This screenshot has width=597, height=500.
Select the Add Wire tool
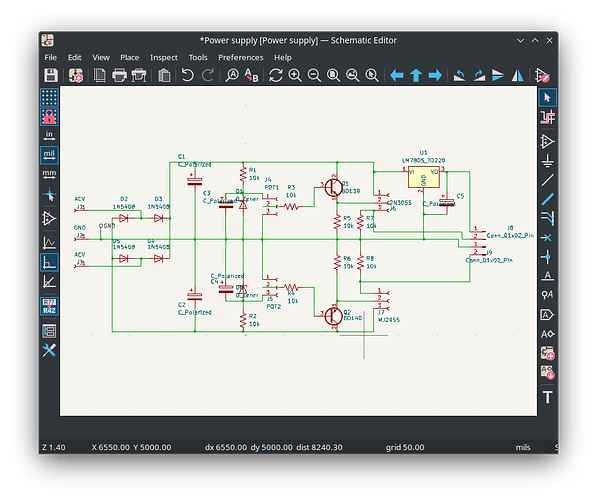(x=548, y=179)
